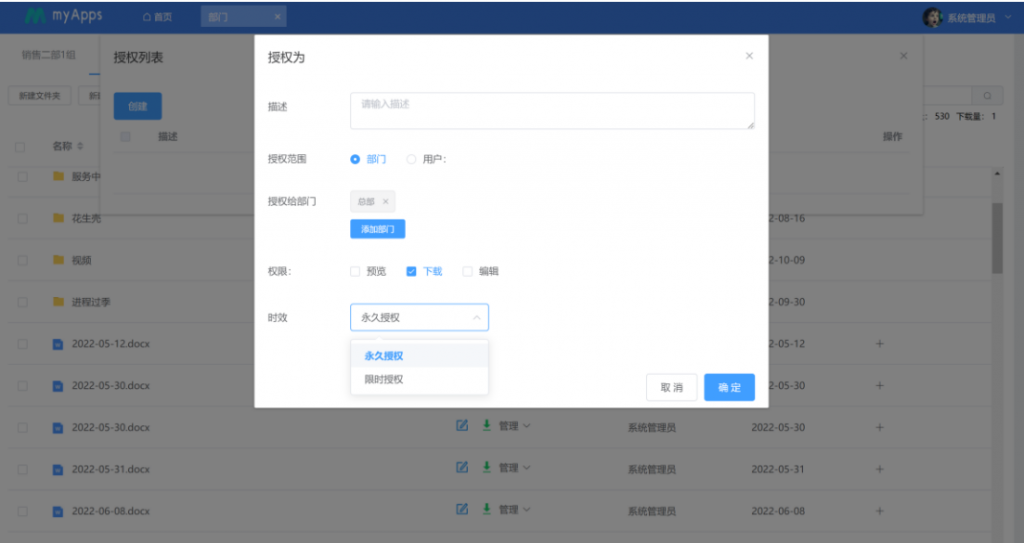Uncheck the 下载 permission checkbox
Viewport: 1024px width, 543px height.
point(411,271)
